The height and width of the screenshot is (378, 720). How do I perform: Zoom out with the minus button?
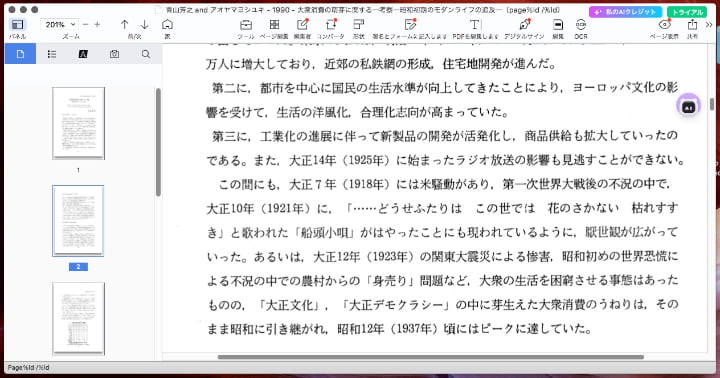(85, 24)
